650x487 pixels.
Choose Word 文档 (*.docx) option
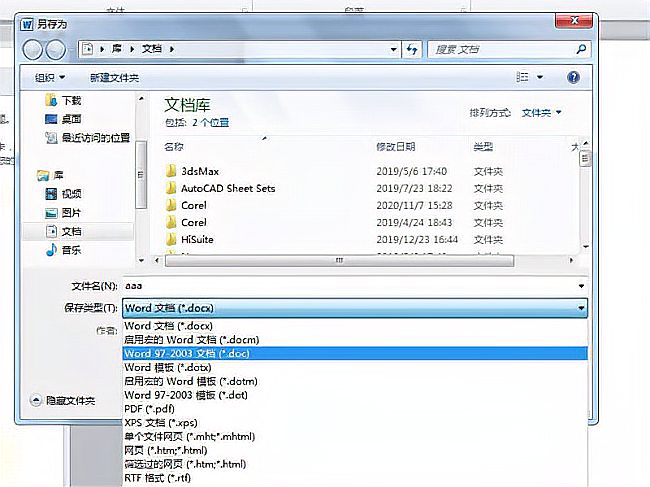[x=355, y=326]
